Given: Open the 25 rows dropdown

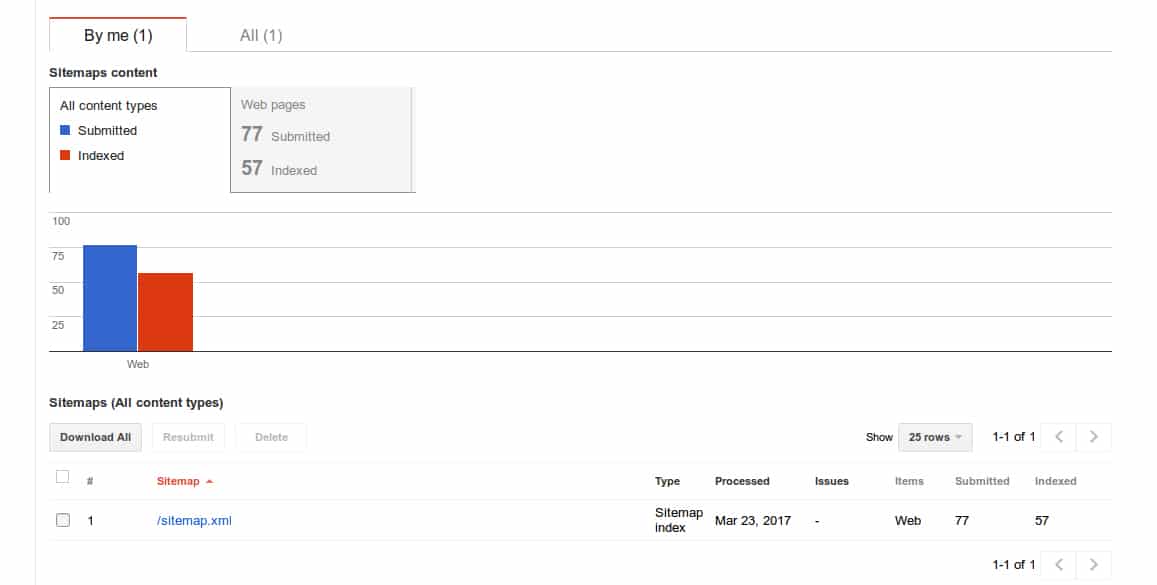Looking at the screenshot, I should pos(935,437).
